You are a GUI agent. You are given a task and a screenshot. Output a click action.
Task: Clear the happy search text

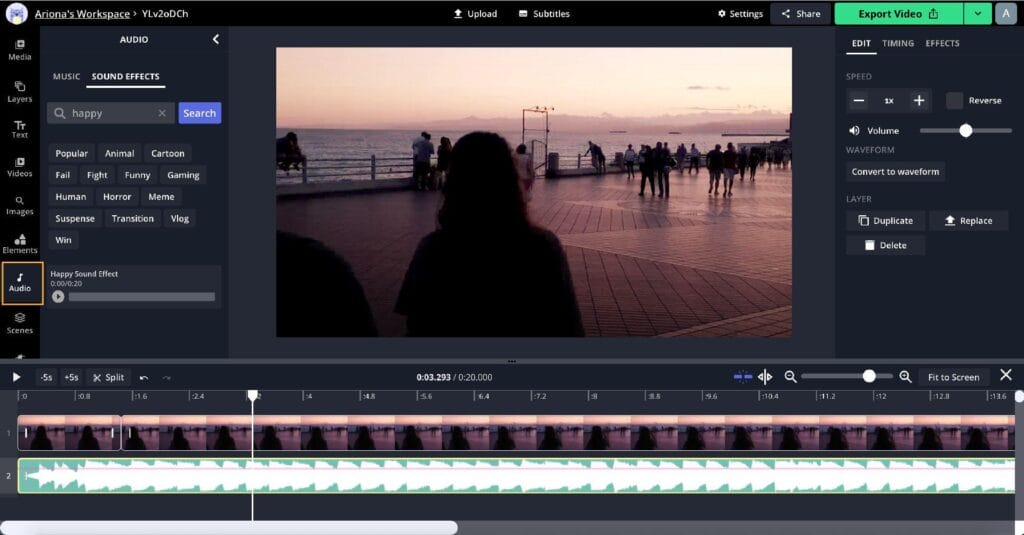pos(162,113)
